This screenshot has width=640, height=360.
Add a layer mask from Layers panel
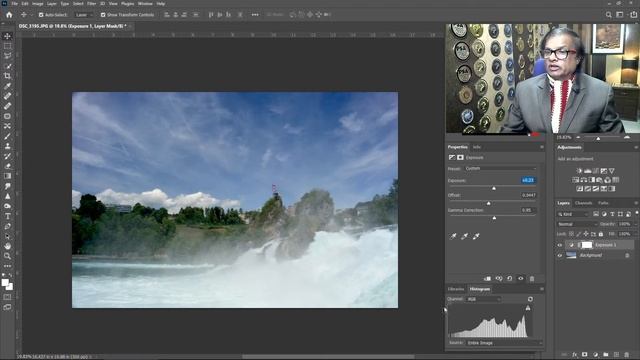[x=585, y=355]
